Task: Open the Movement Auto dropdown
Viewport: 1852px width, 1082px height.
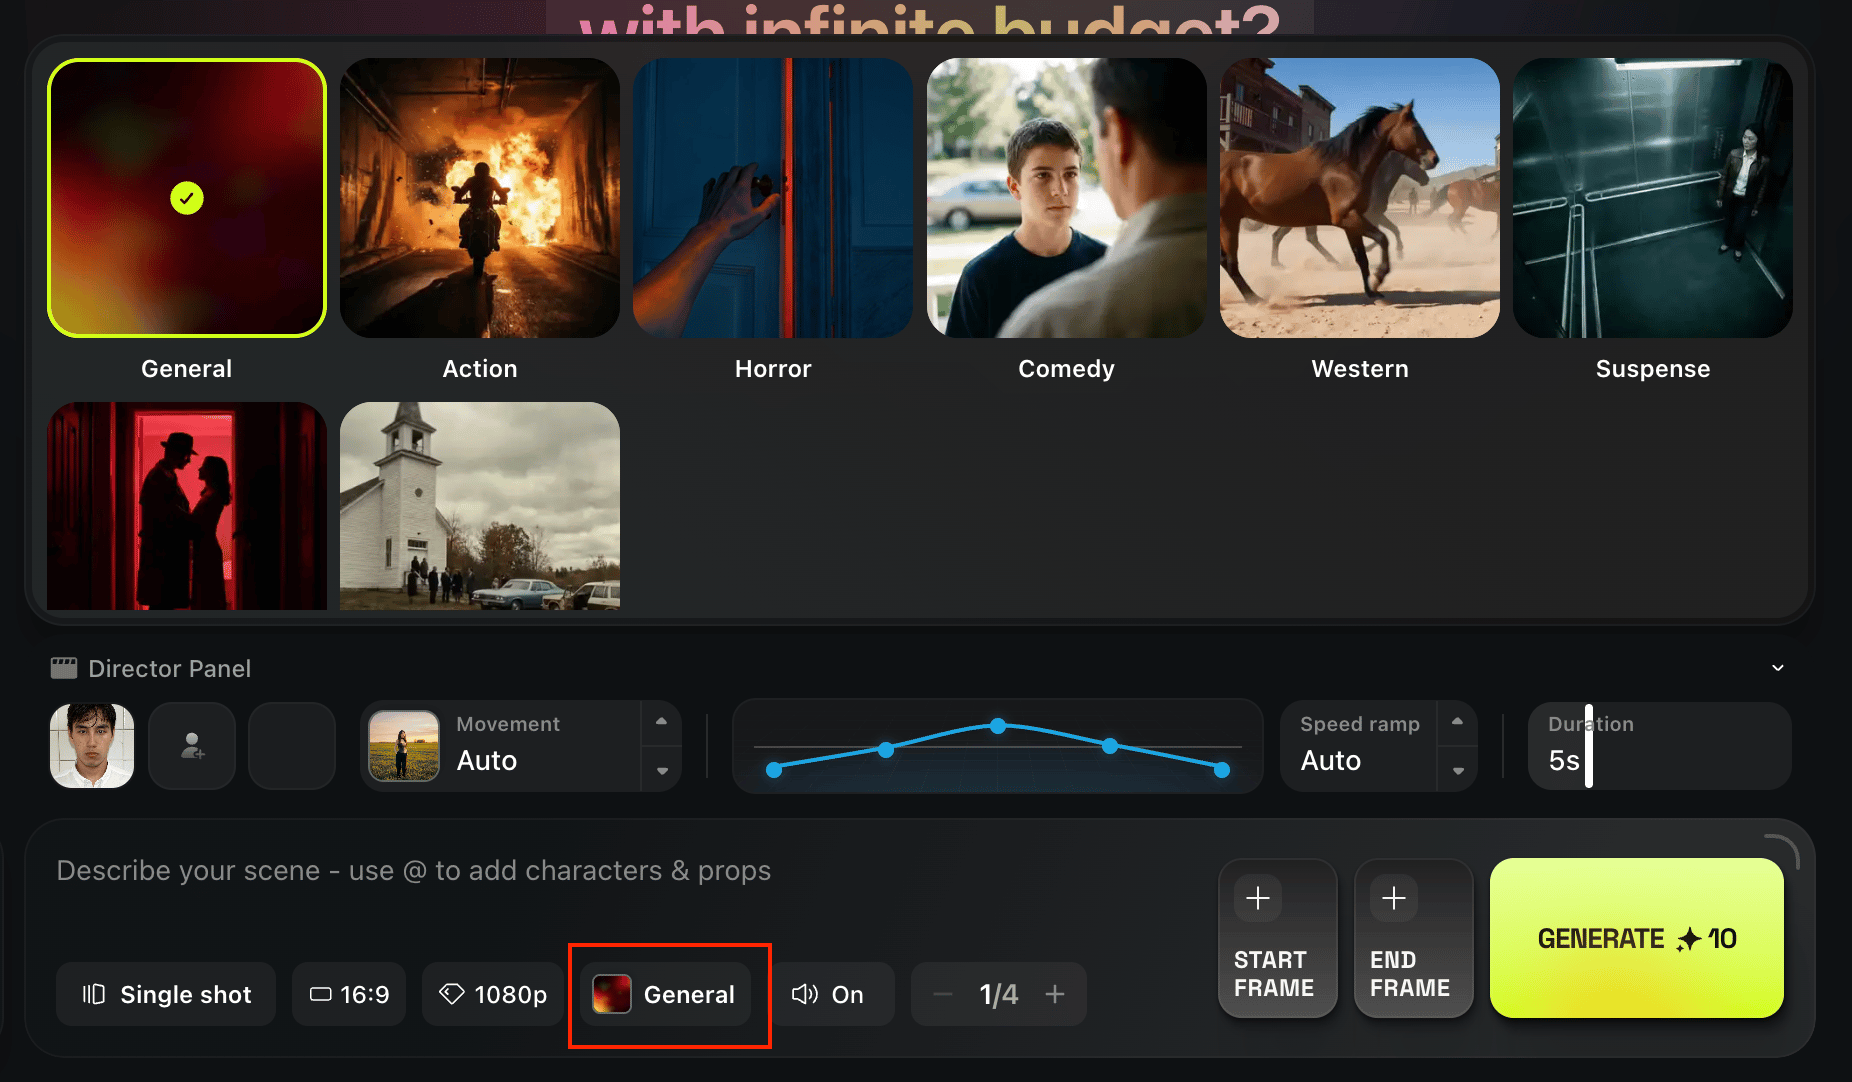Action: point(520,746)
